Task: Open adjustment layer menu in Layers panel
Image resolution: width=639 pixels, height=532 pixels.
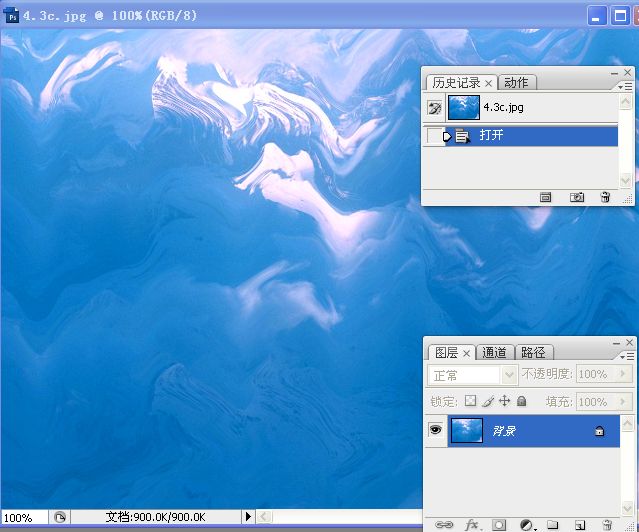Action: 527,524
